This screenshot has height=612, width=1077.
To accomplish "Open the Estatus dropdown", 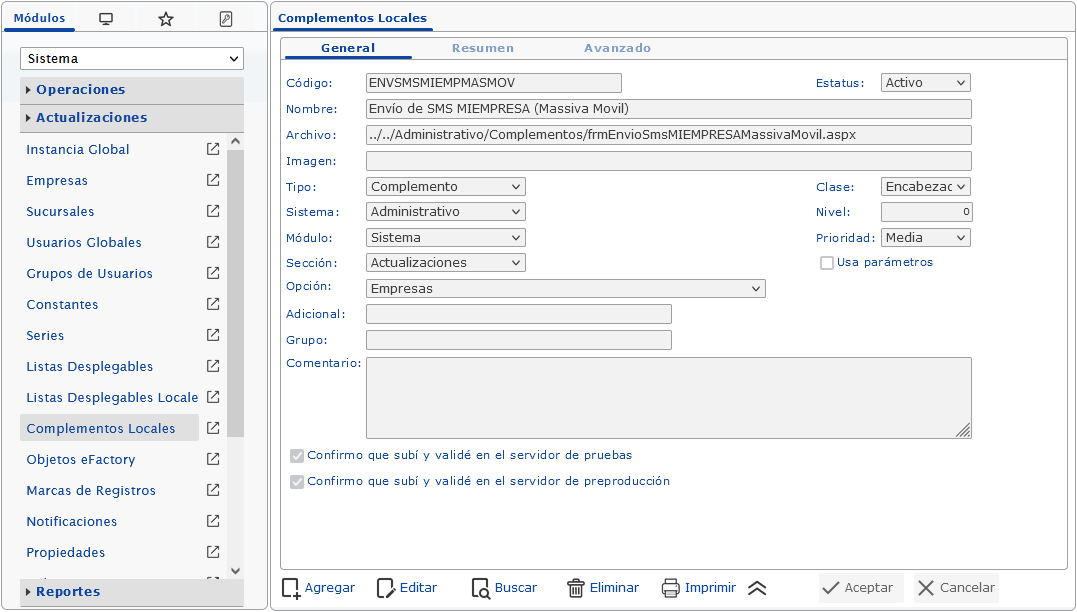I will pyautogui.click(x=925, y=82).
